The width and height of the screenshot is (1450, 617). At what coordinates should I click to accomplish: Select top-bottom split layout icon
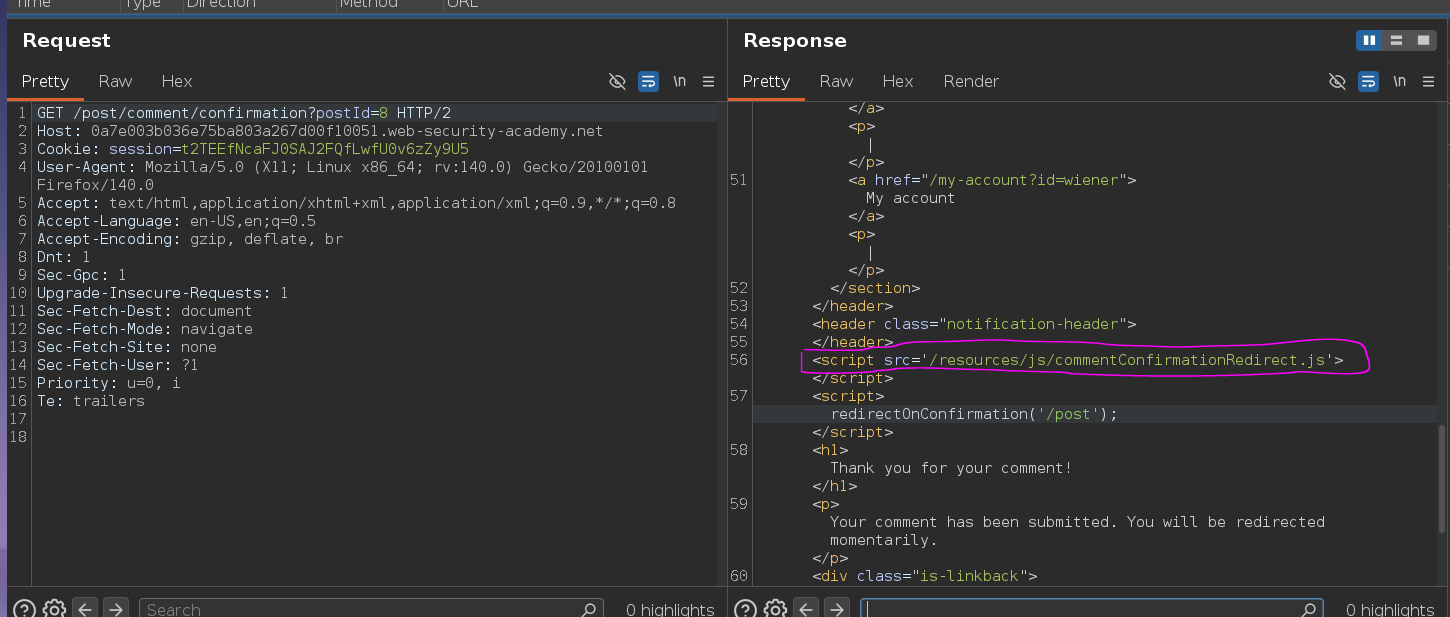1396,40
